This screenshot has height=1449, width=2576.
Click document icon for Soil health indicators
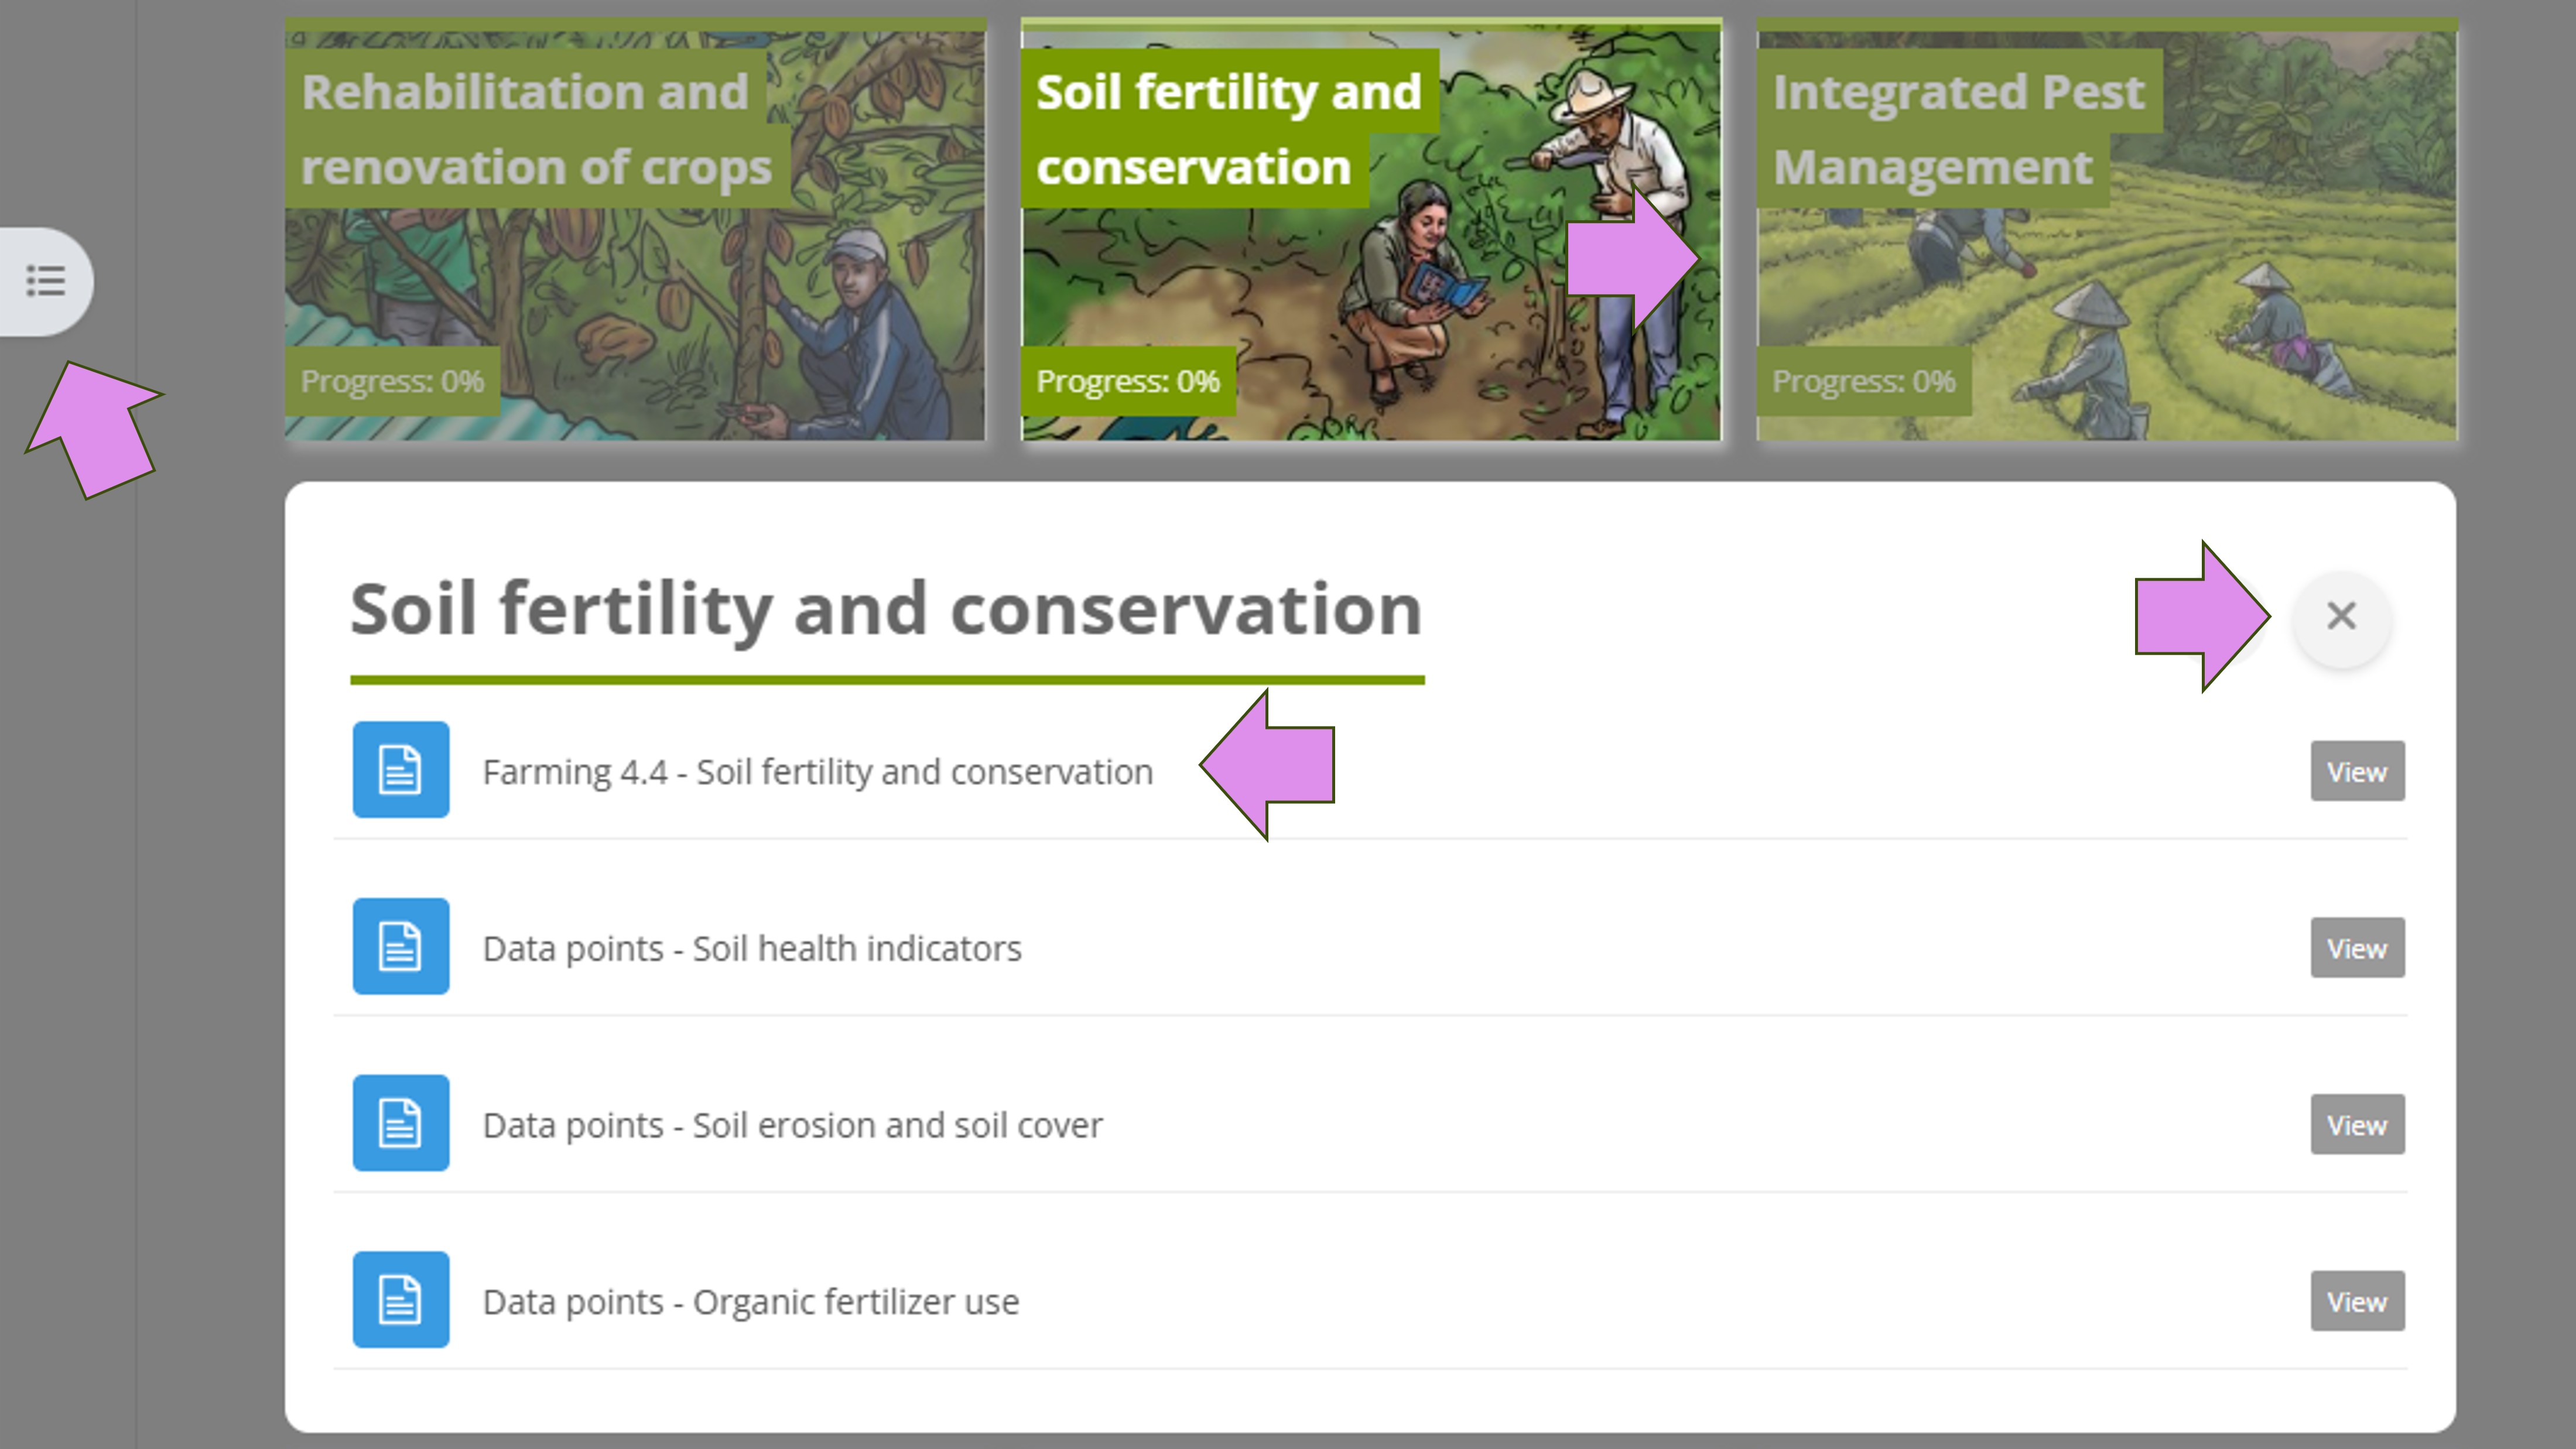pos(400,946)
